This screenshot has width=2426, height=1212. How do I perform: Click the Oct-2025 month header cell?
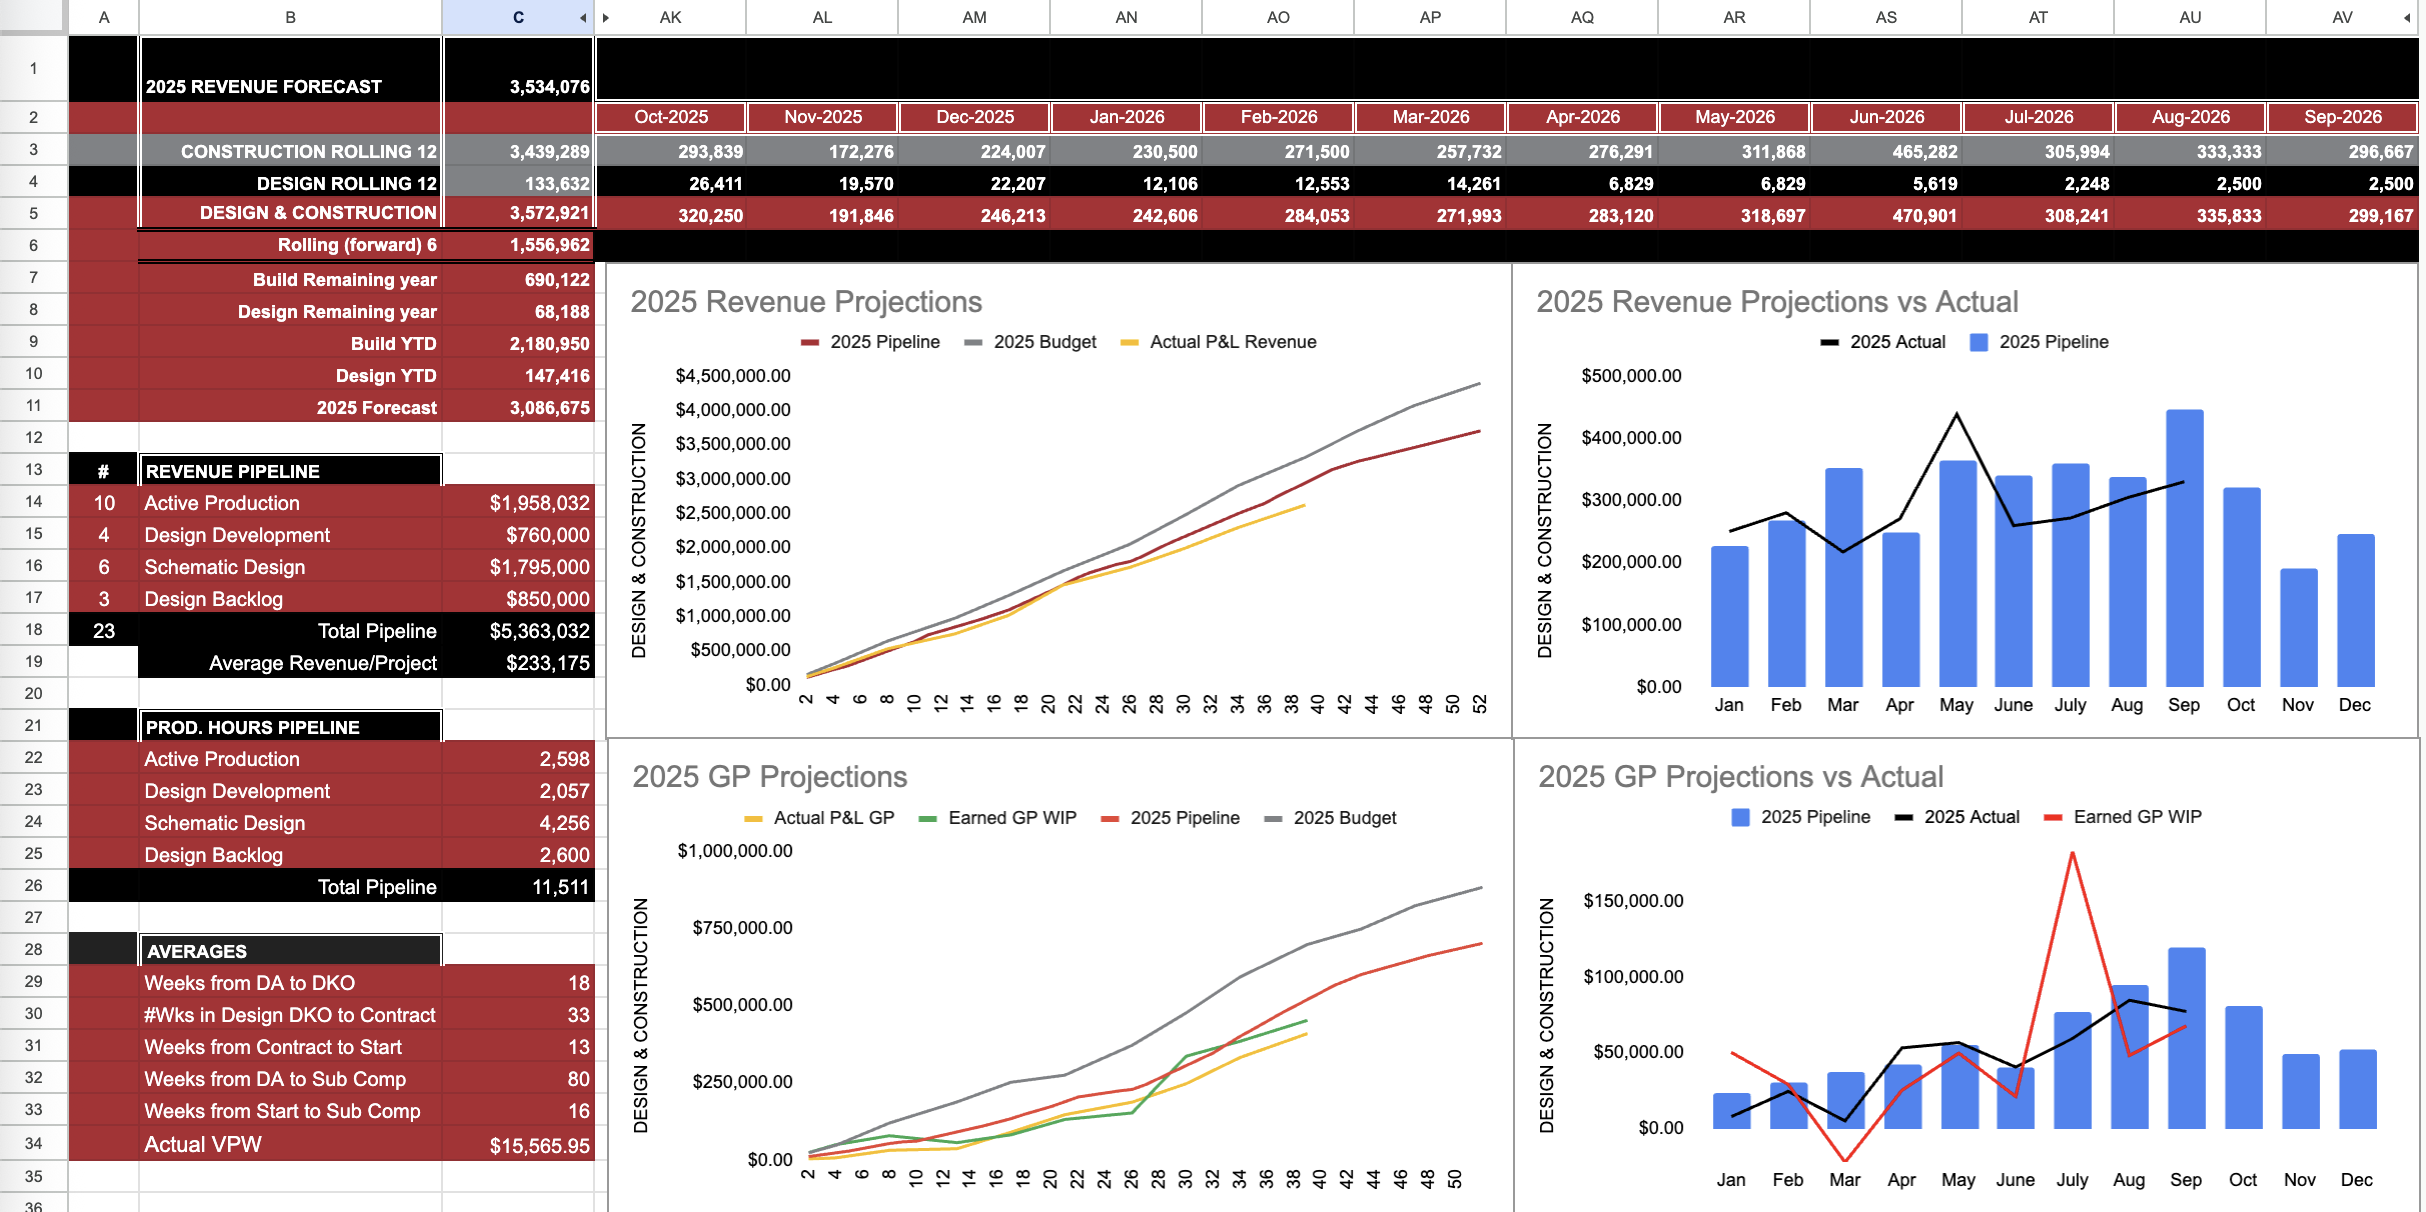click(x=670, y=117)
